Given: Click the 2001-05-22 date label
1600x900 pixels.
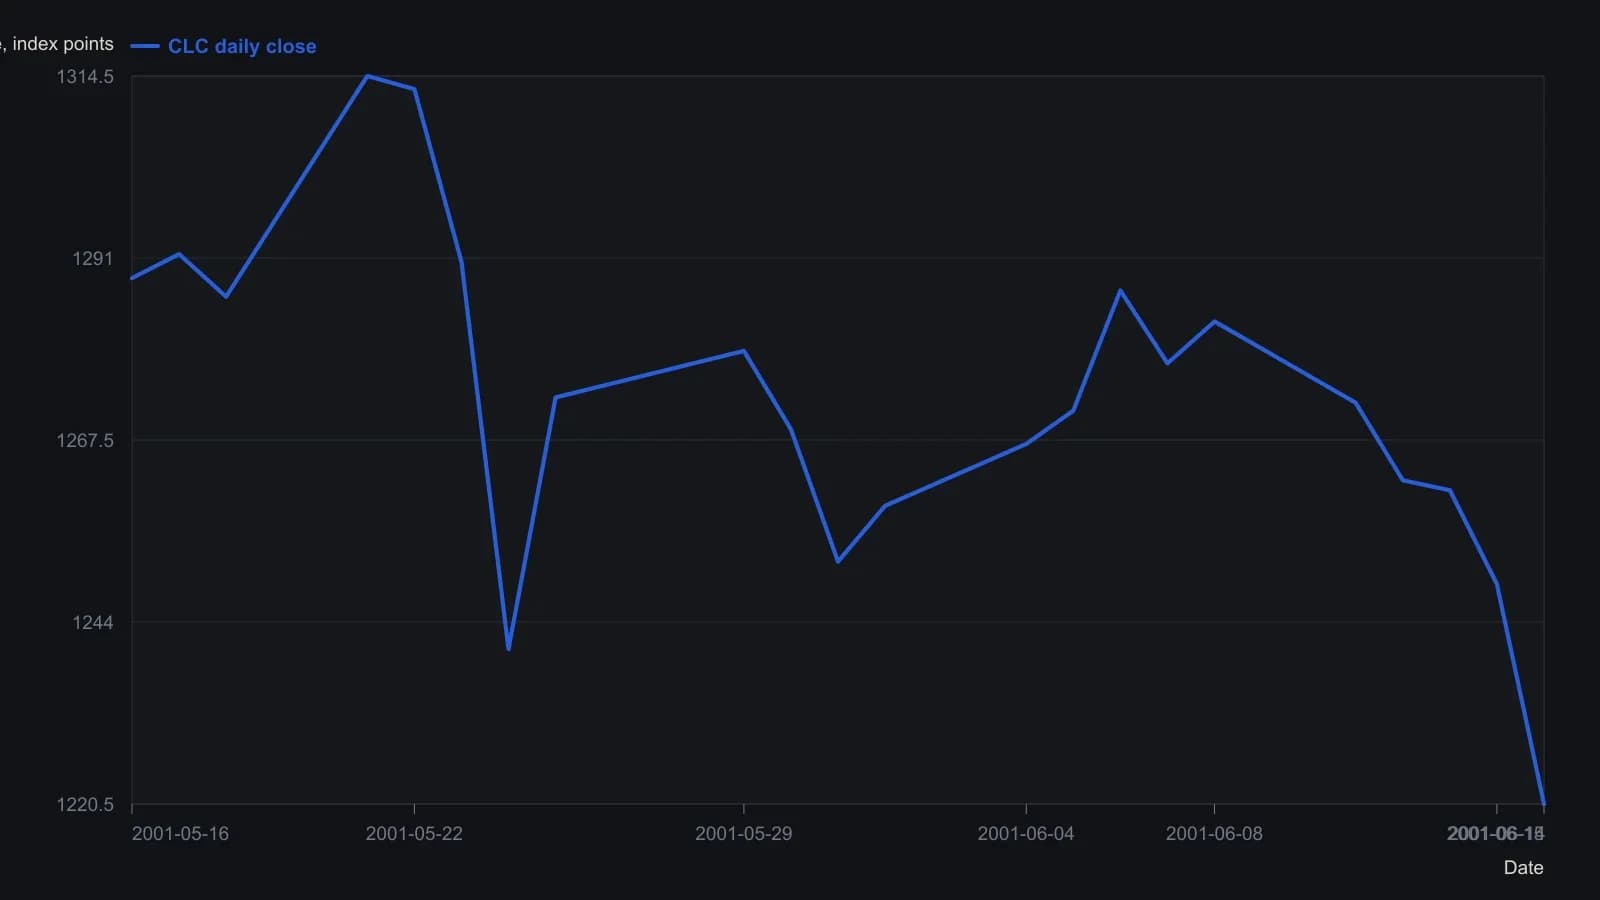Looking at the screenshot, I should pos(414,834).
